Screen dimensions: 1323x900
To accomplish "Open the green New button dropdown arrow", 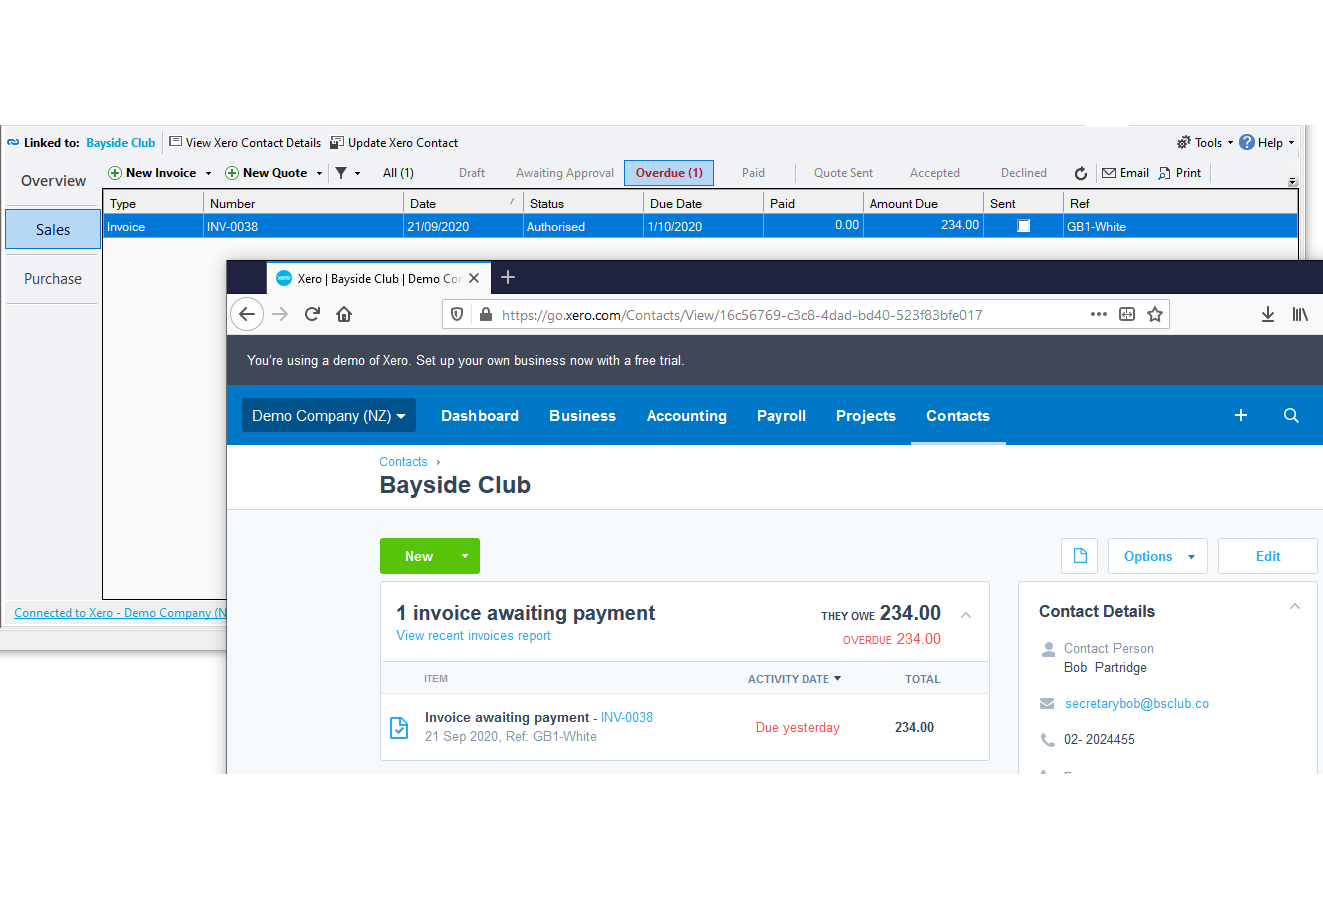I will (465, 556).
